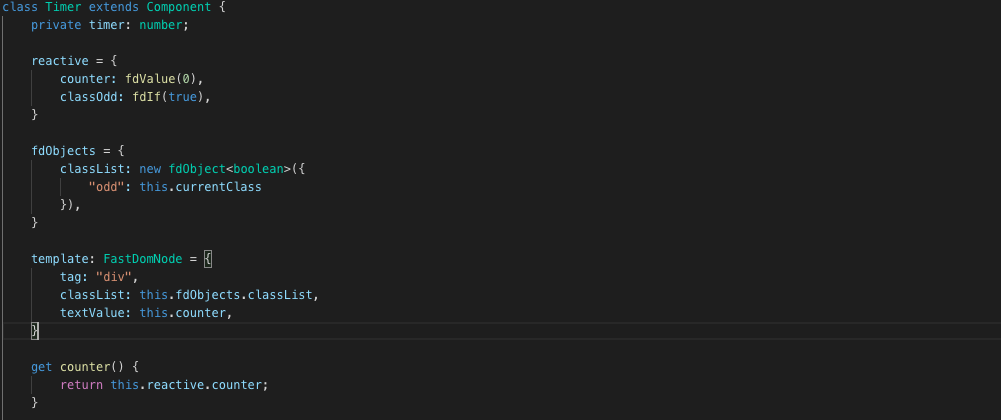
Task: Click the get keyword of counter getter
Action: [x=41, y=367]
